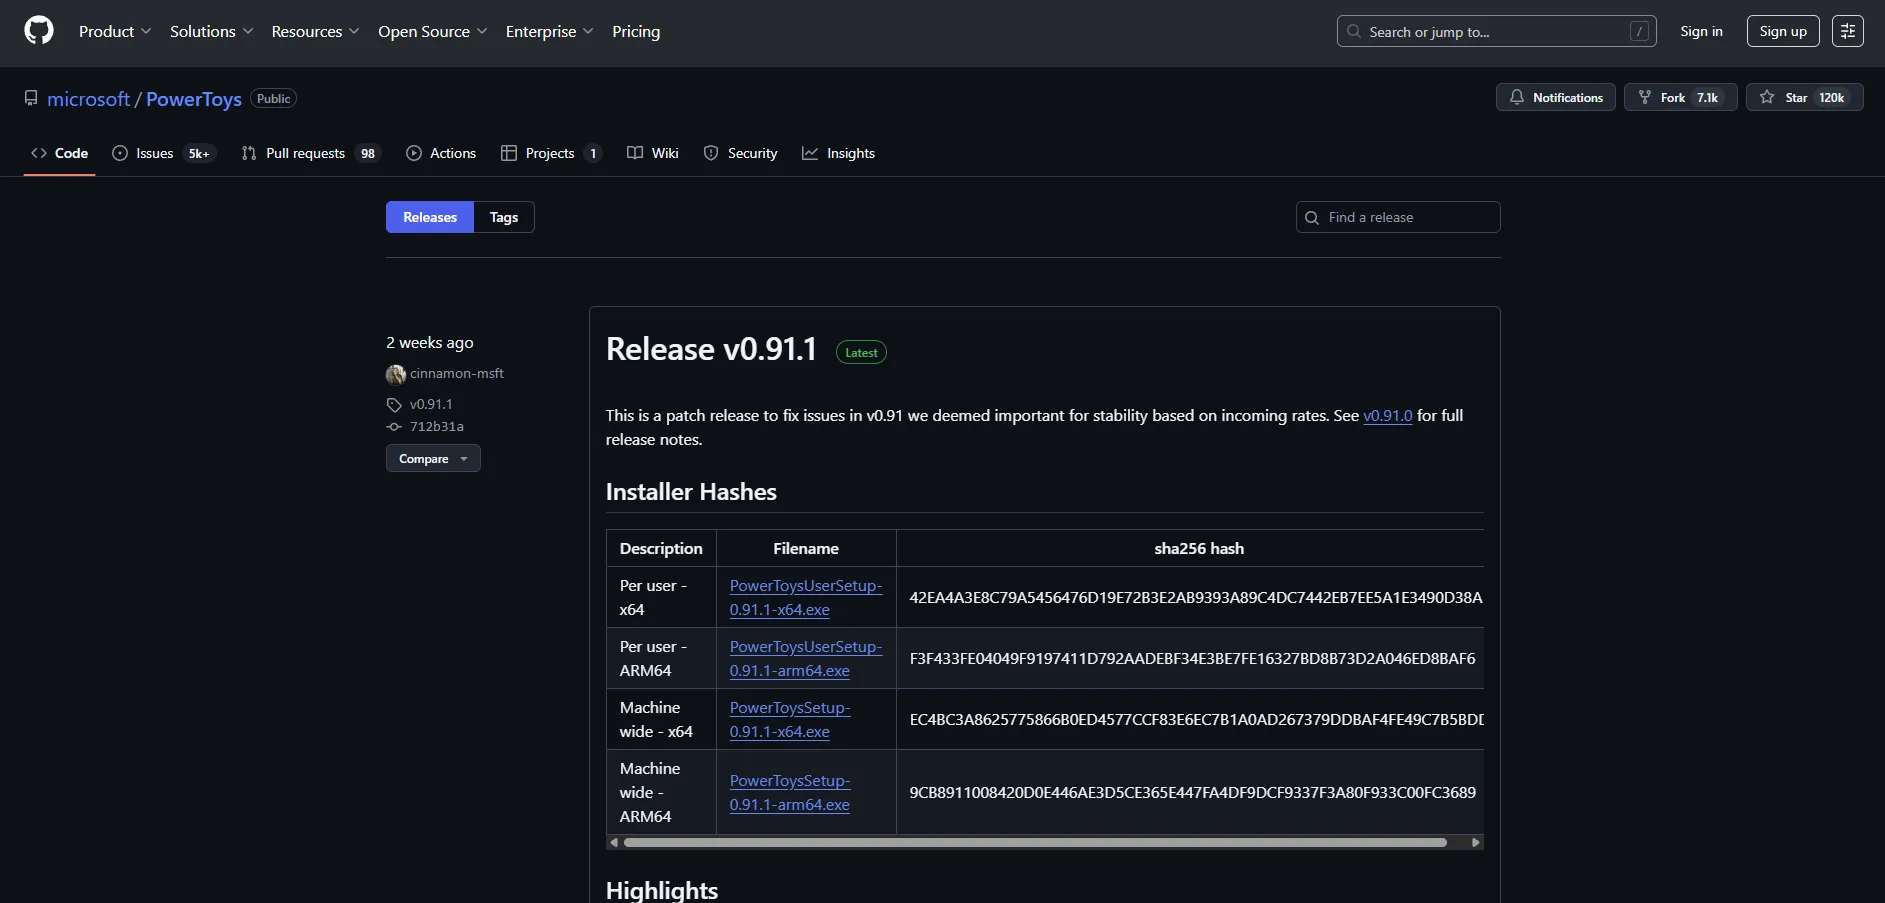Open the Projects tab

tap(551, 153)
